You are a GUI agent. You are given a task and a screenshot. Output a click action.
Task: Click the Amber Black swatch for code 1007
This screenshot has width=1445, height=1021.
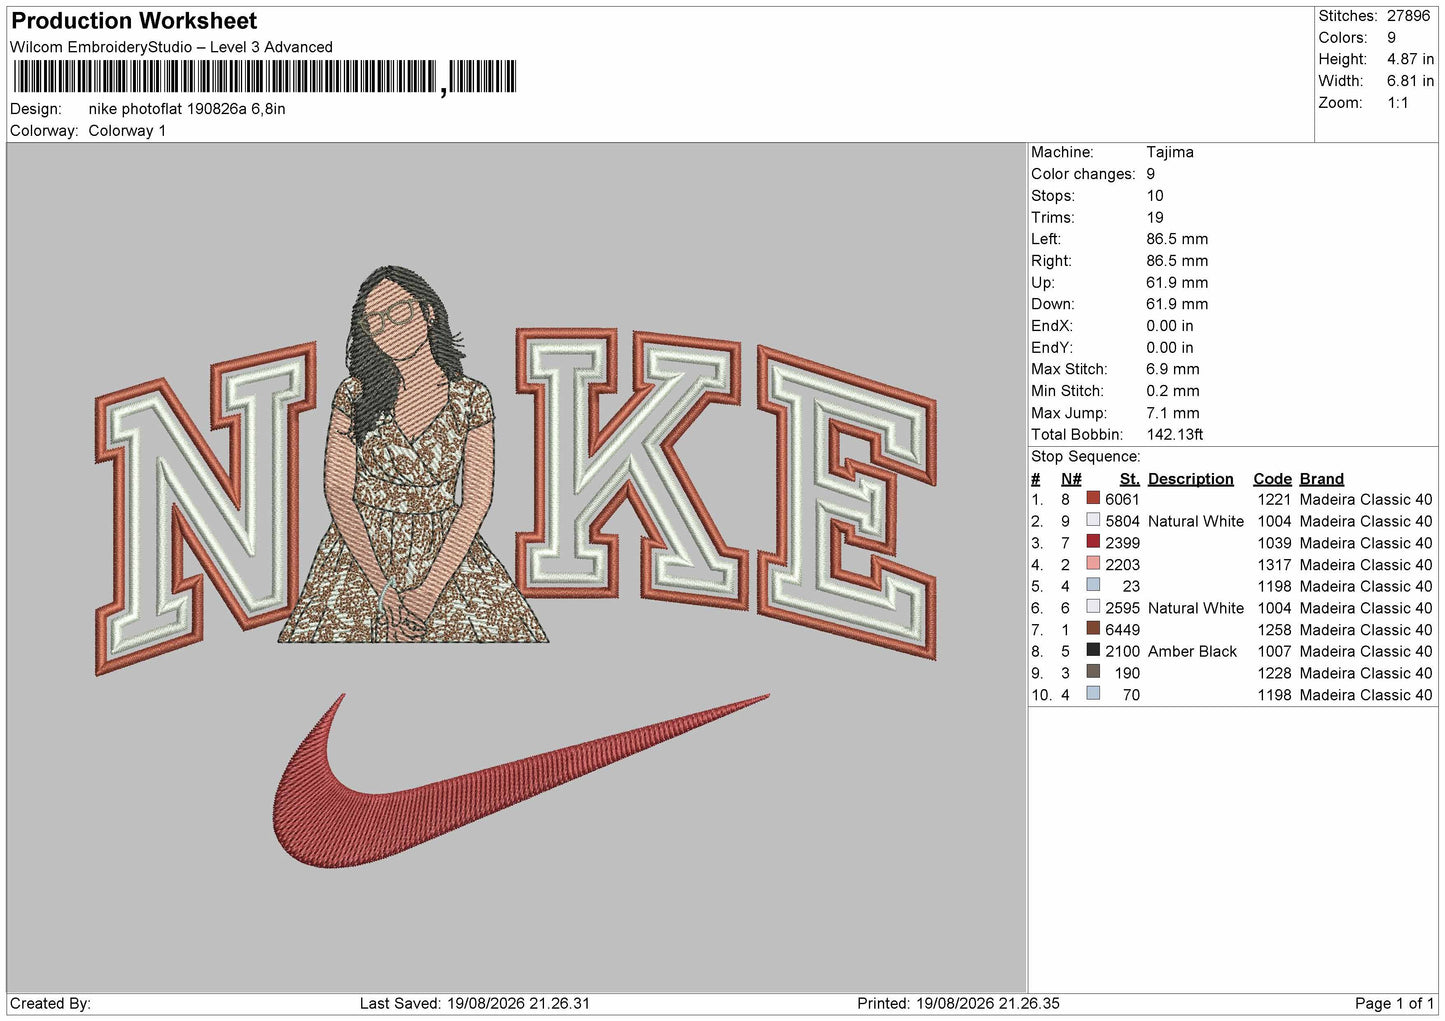[1093, 651]
